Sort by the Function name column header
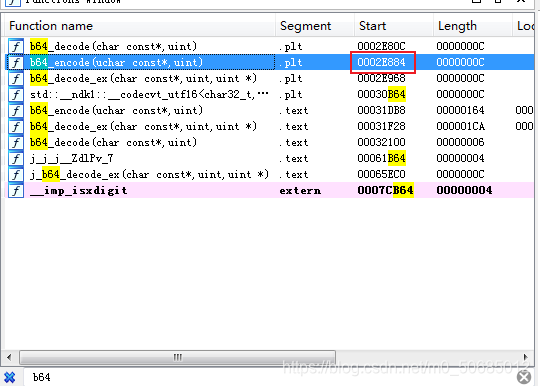540x386 pixels. (140, 26)
